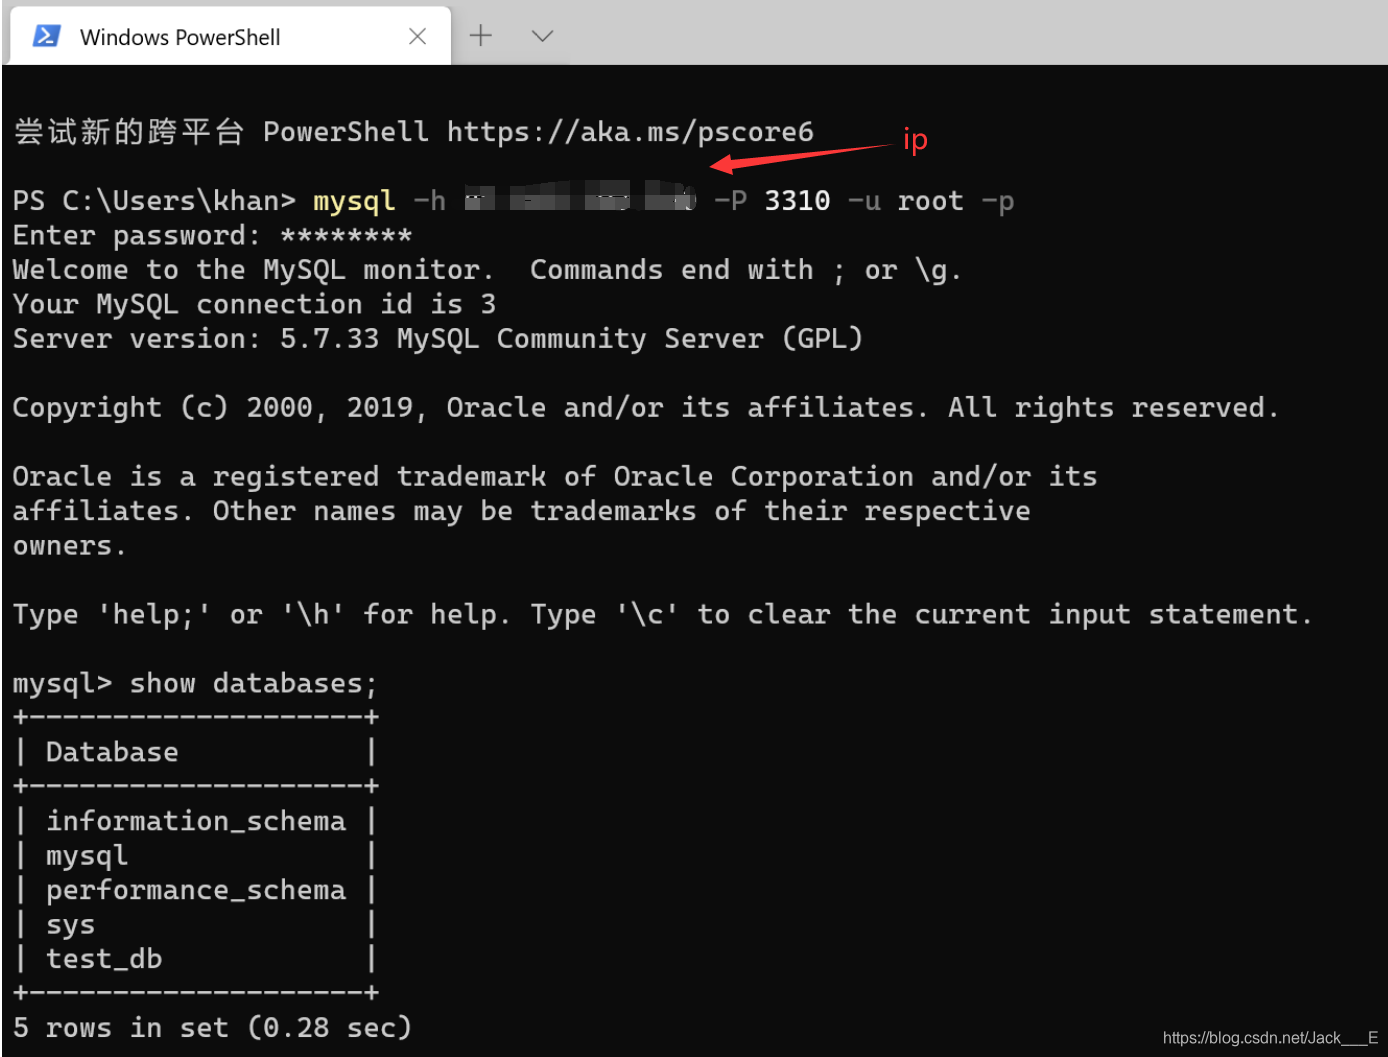This screenshot has height=1057, width=1388.
Task: Close the Windows PowerShell tab
Action: (x=418, y=37)
